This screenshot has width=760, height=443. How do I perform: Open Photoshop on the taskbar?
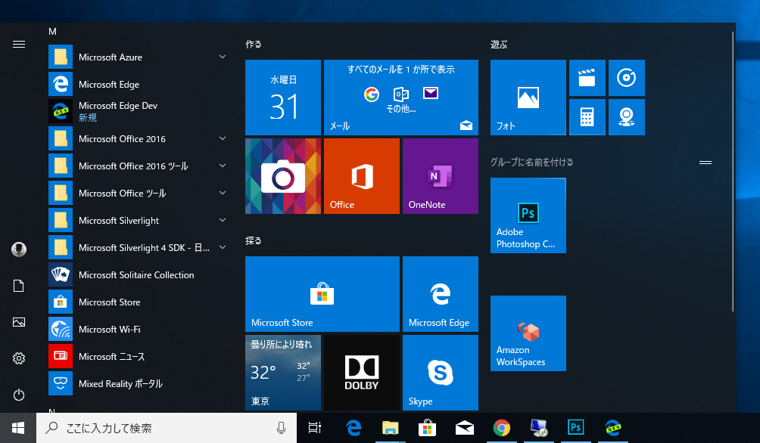(x=575, y=427)
